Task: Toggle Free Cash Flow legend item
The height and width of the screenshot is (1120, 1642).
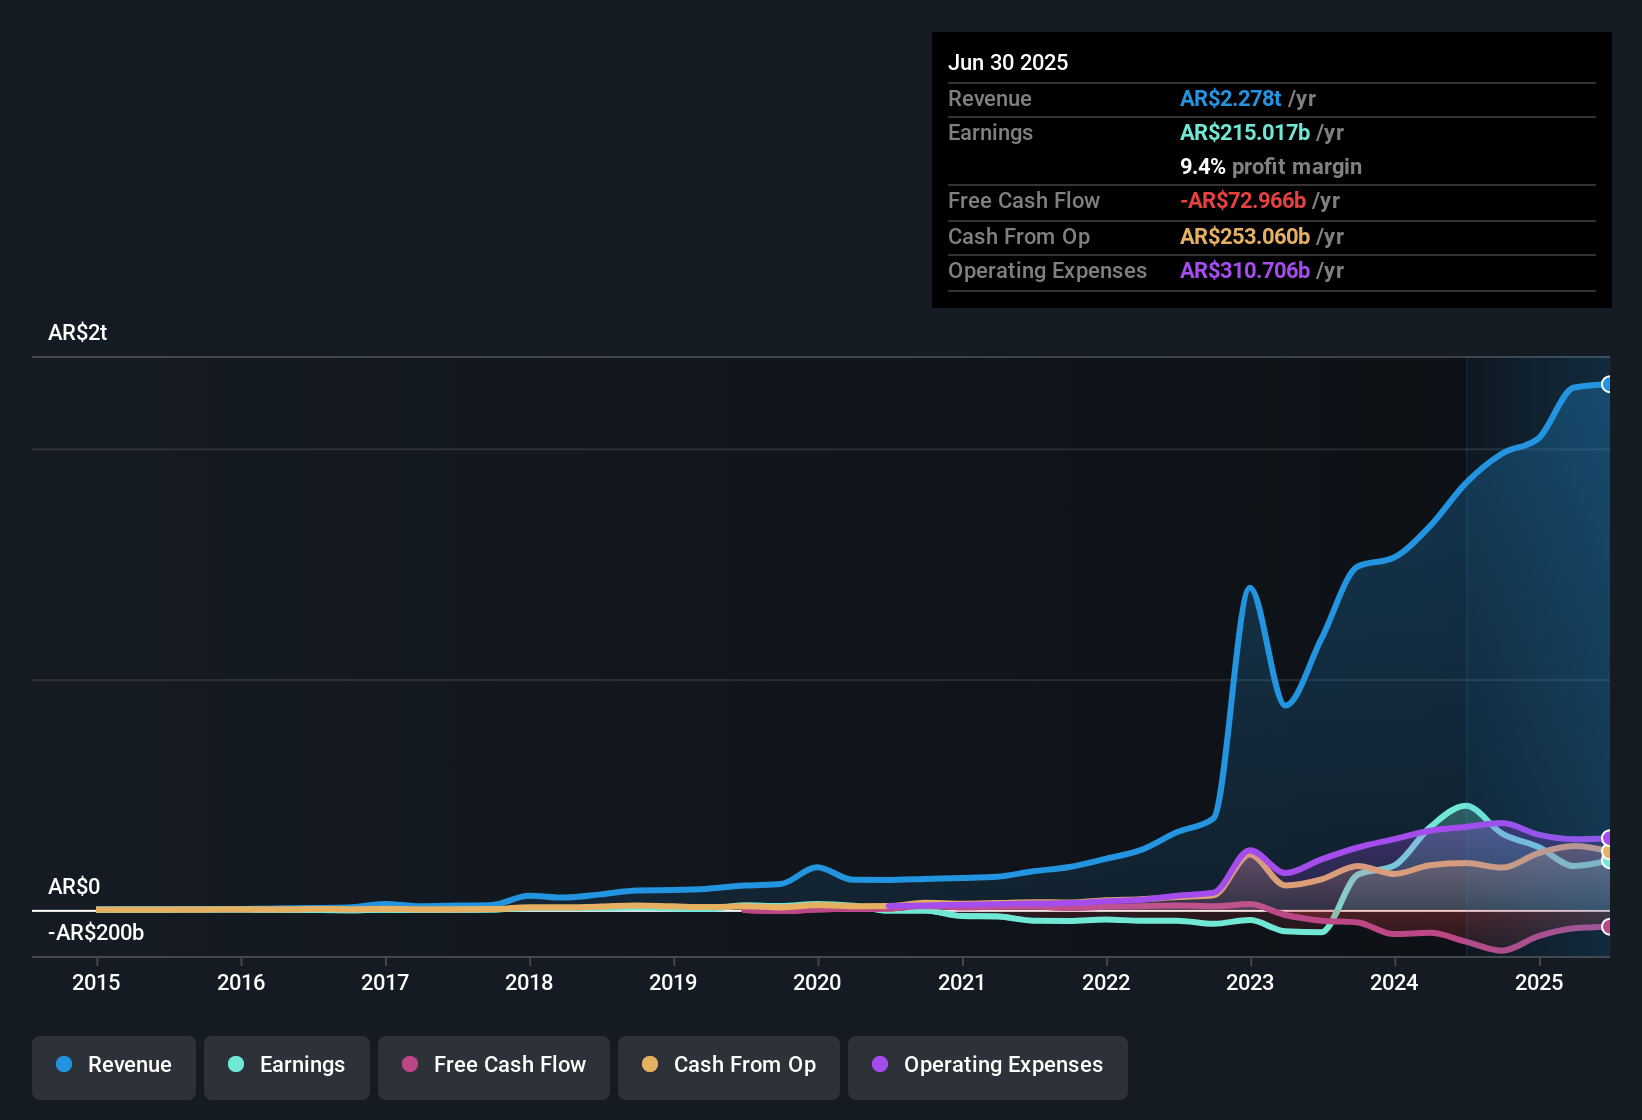Action: (493, 1065)
